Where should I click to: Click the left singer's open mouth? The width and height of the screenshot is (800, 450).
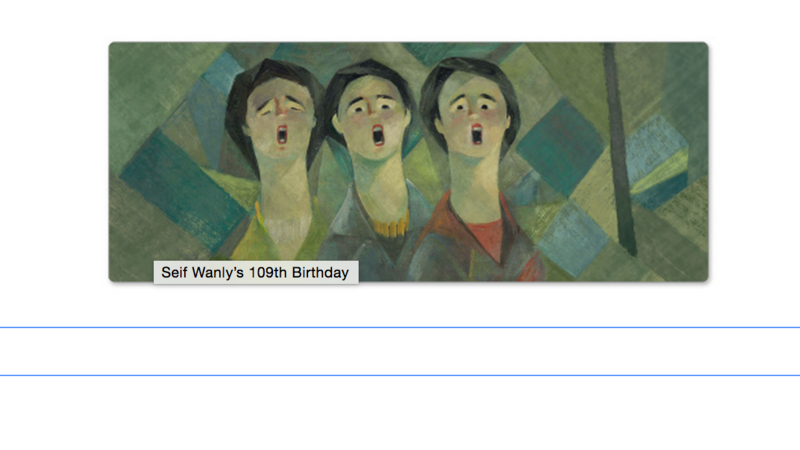(281, 134)
